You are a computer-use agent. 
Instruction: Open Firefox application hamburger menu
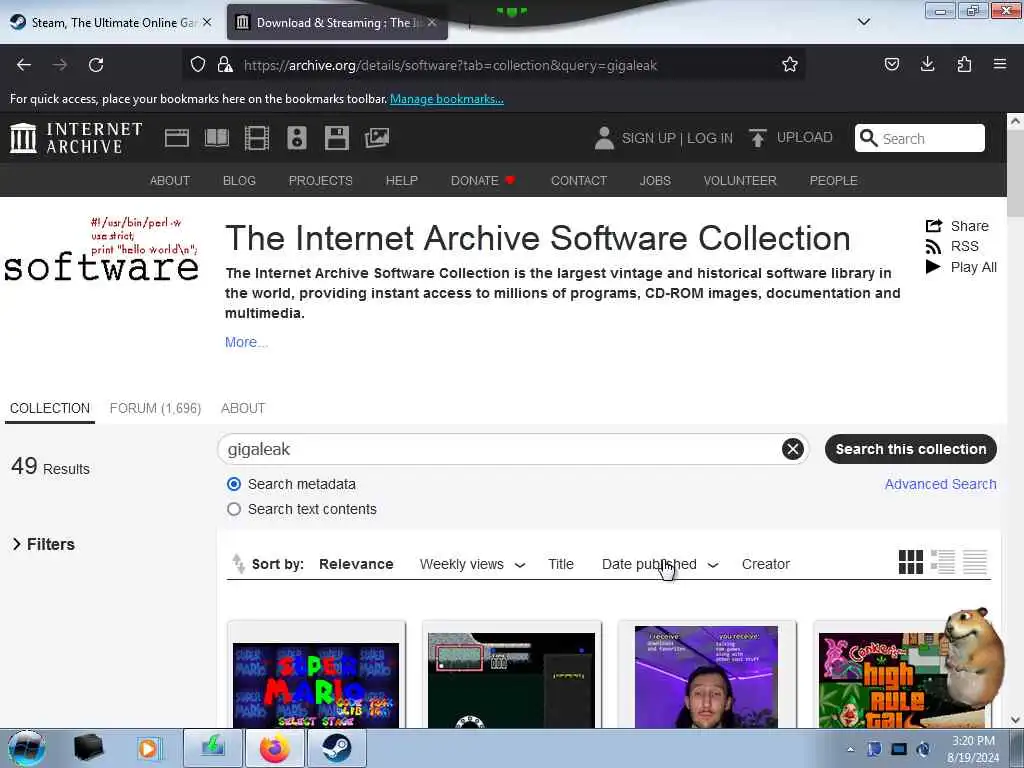[x=1000, y=64]
